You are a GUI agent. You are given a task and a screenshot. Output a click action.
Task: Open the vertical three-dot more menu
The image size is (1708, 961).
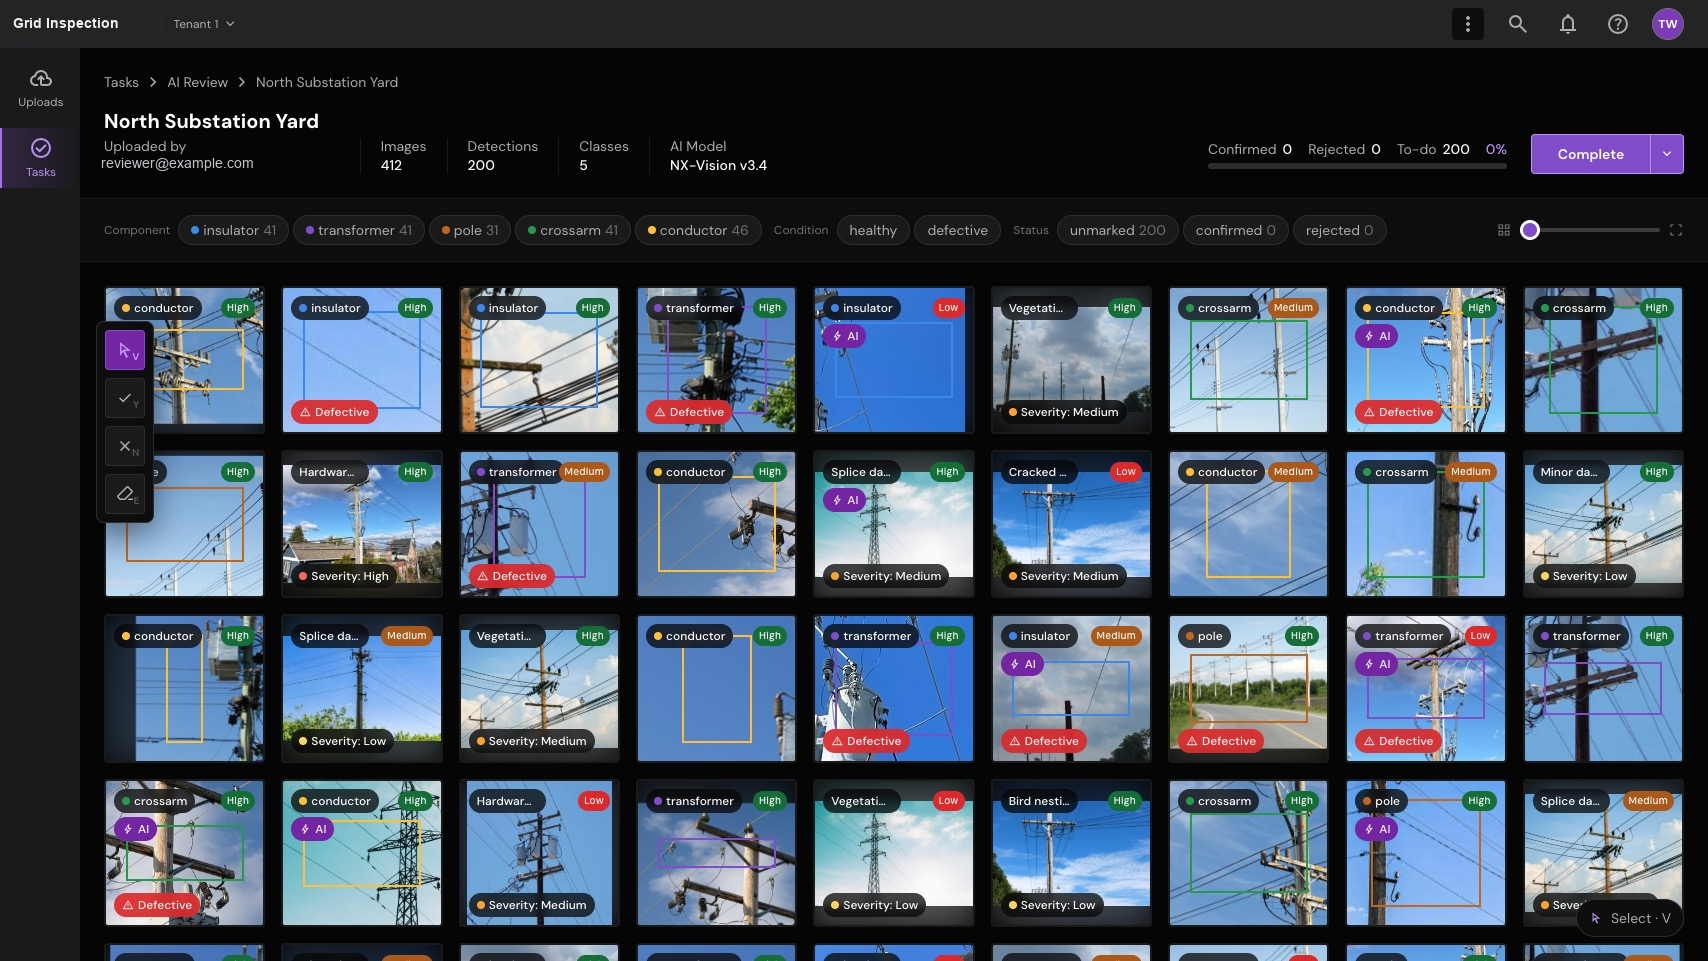pyautogui.click(x=1467, y=24)
